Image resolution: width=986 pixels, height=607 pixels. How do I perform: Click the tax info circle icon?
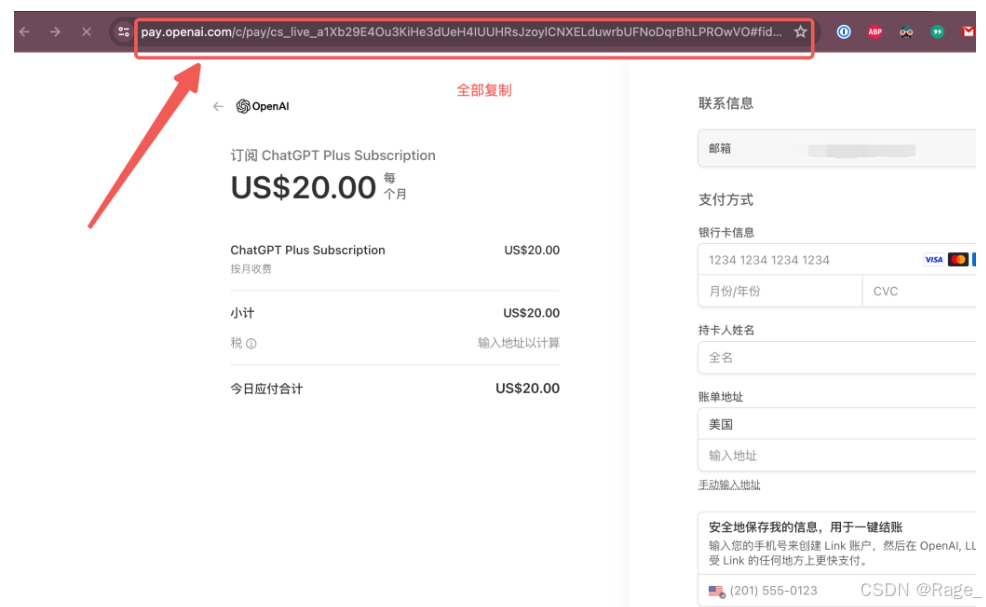tap(251, 343)
